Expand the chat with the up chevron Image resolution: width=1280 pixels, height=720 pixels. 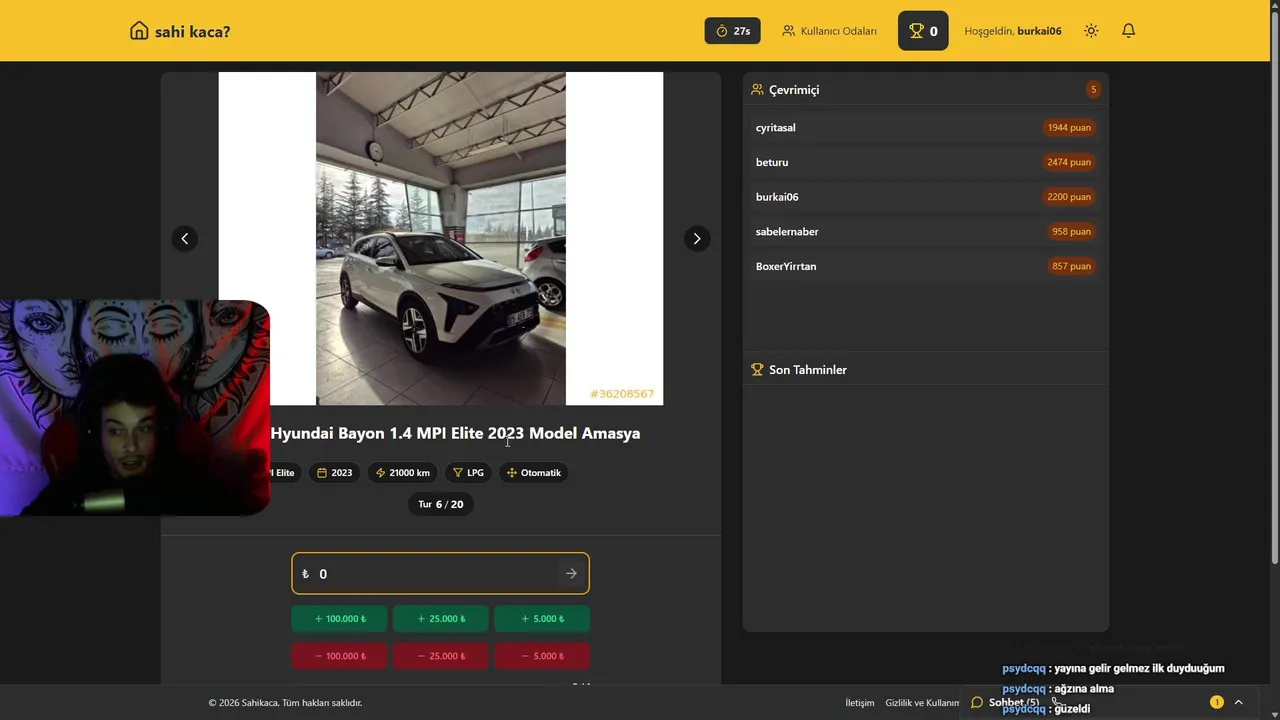click(x=1239, y=702)
